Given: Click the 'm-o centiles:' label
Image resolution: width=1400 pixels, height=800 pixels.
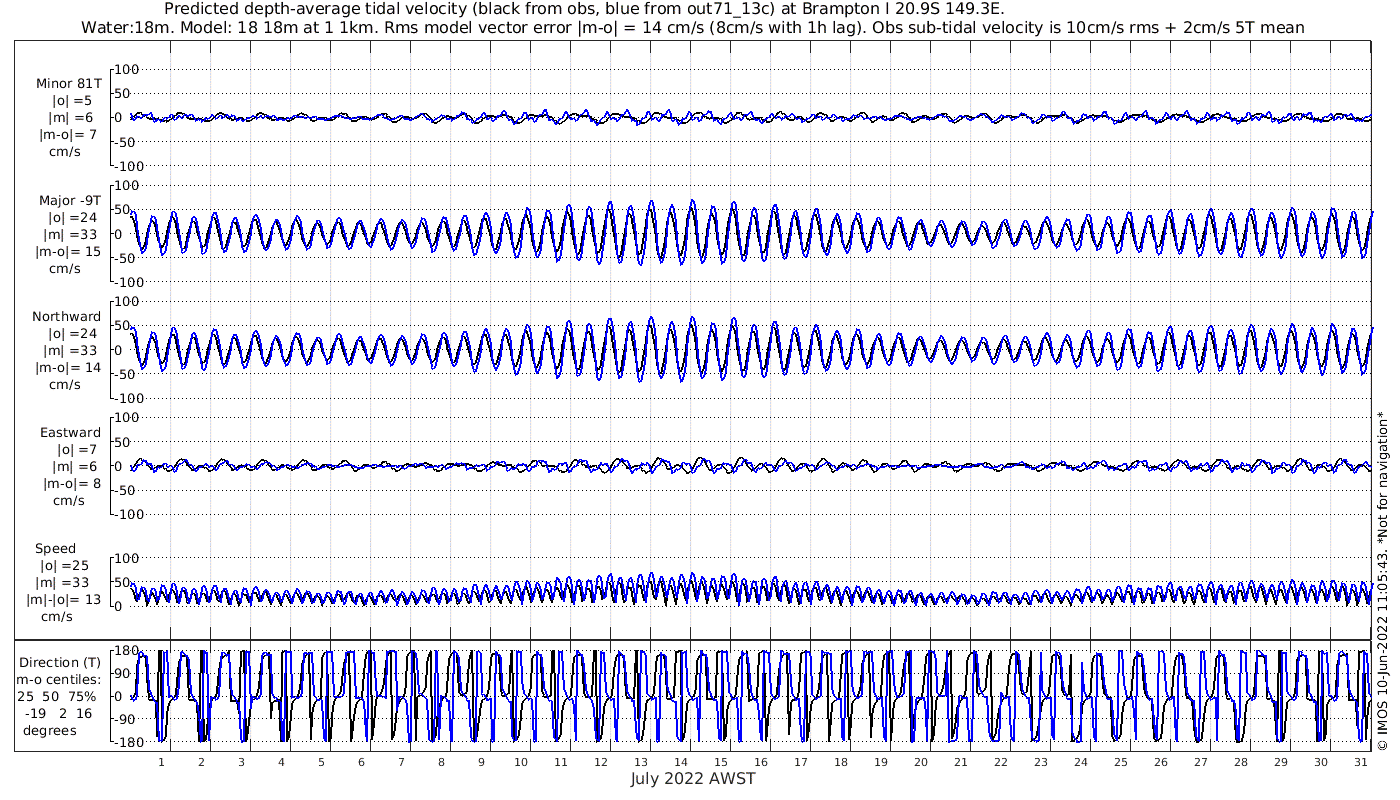Looking at the screenshot, I should (x=58, y=679).
